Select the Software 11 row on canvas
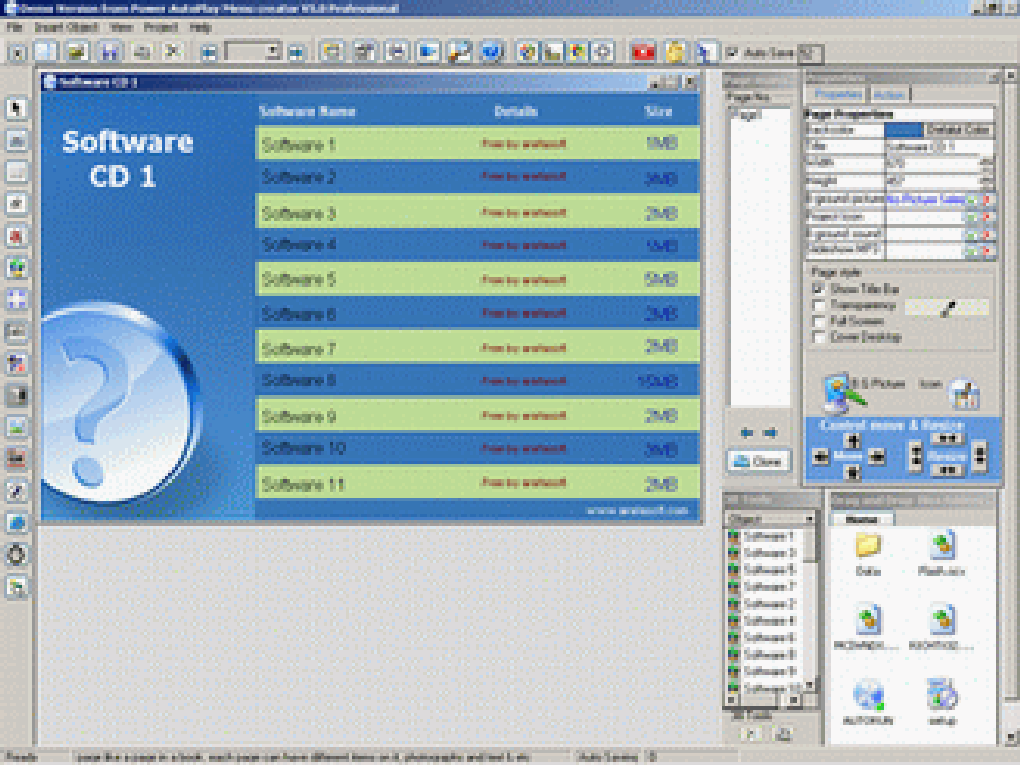The height and width of the screenshot is (765, 1020). pos(477,483)
